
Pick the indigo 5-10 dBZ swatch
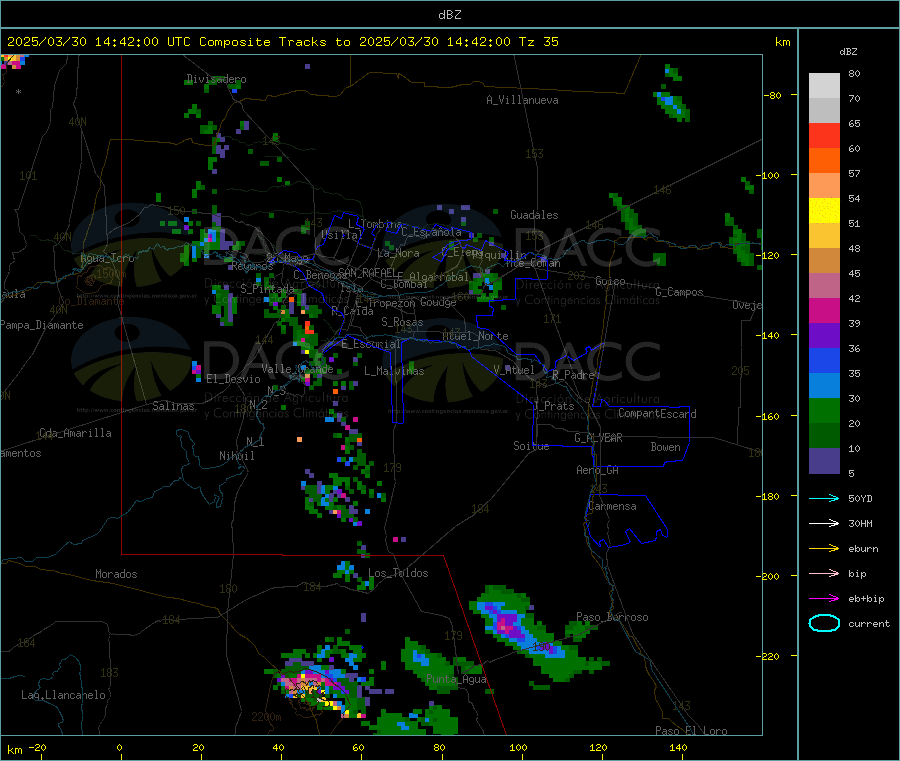tap(824, 461)
